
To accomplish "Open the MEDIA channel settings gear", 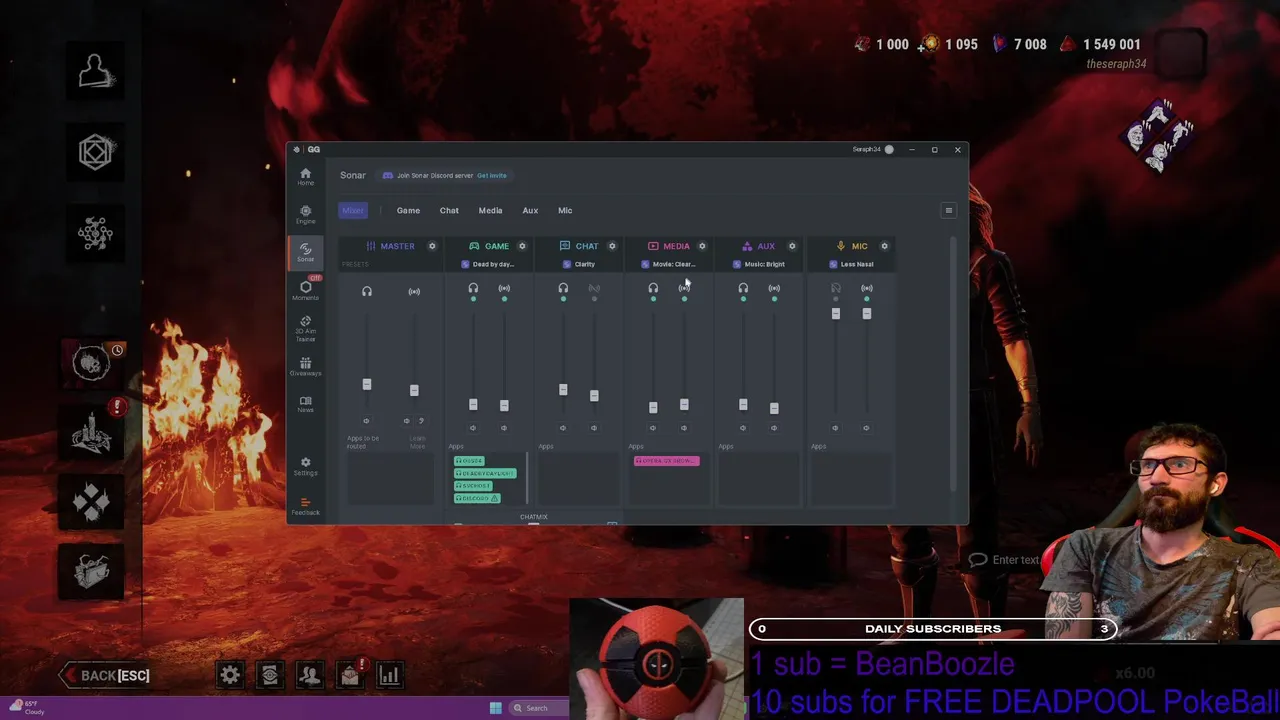I will pos(702,246).
